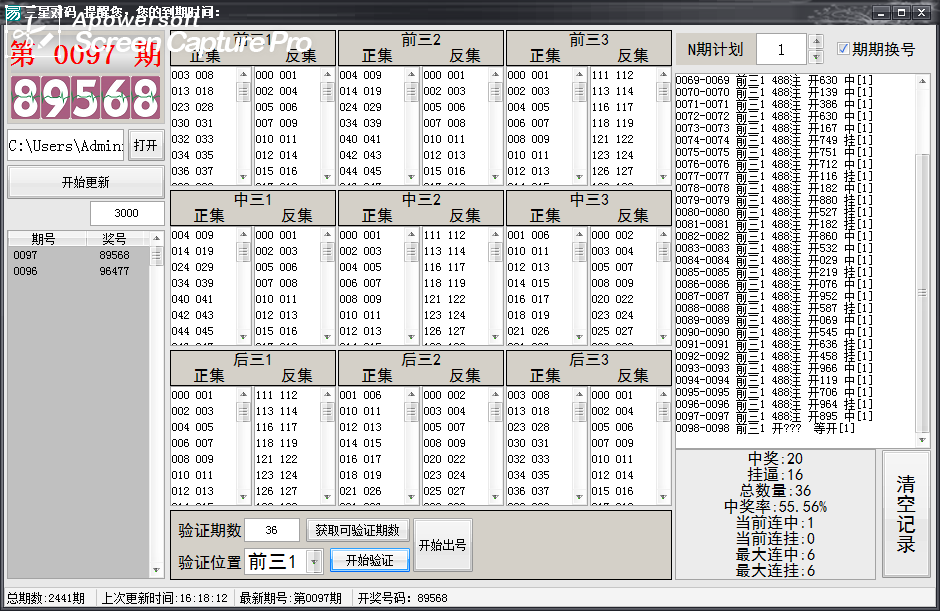The height and width of the screenshot is (611, 940).
Task: Select log line 0086-0086 开076
Action: tap(775, 284)
